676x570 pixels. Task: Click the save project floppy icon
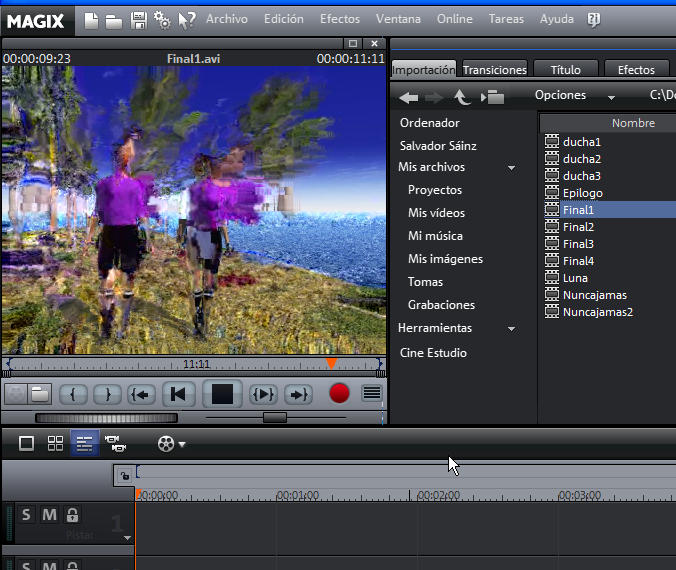point(139,19)
